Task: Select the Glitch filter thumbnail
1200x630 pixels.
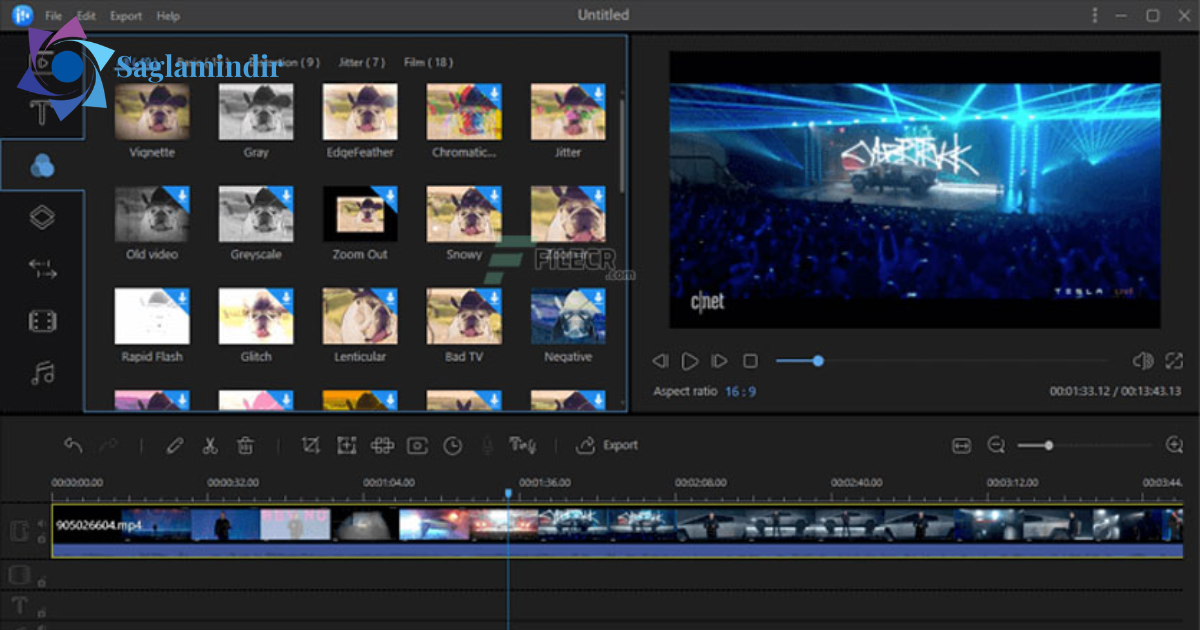Action: (256, 315)
